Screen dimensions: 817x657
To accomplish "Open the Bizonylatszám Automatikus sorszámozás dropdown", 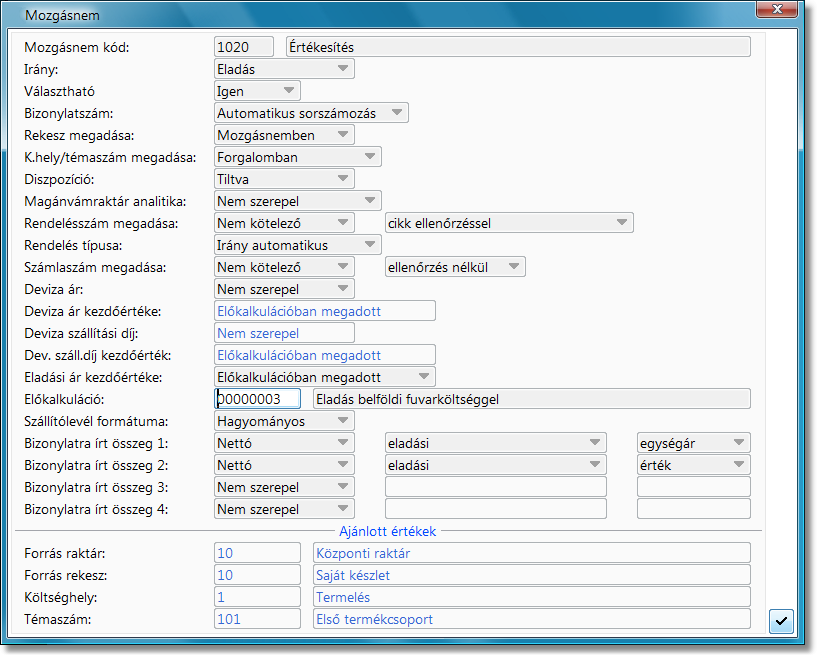I will pyautogui.click(x=396, y=113).
